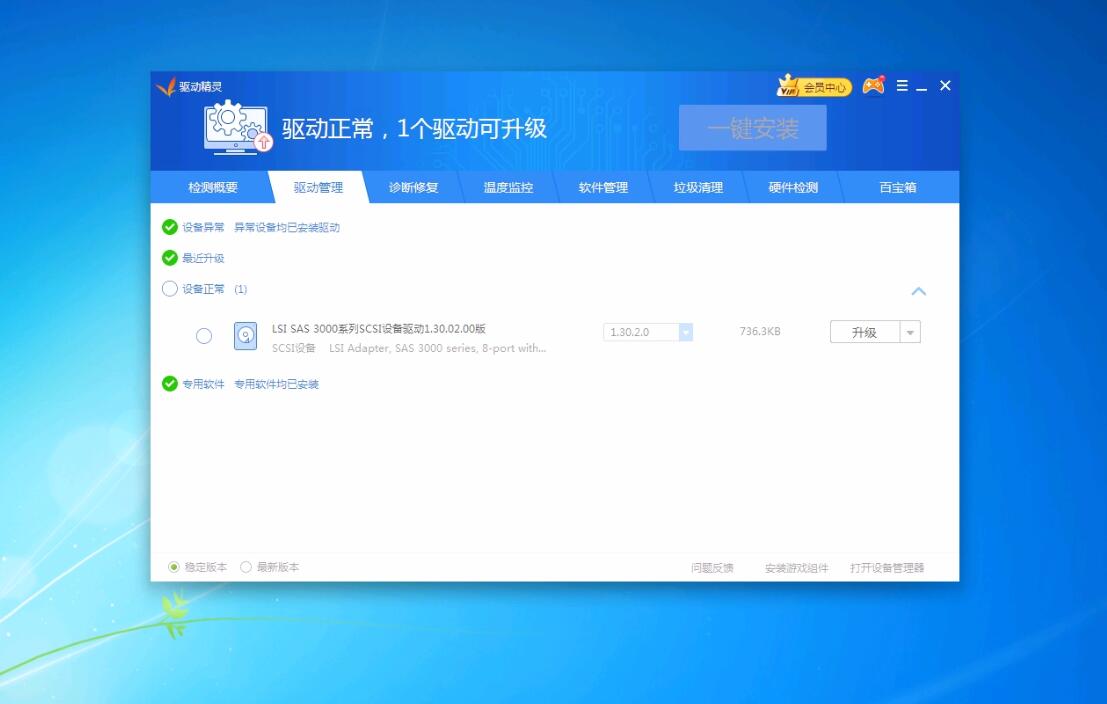The width and height of the screenshot is (1107, 704).
Task: Click the 一键安装 button
Action: [753, 128]
